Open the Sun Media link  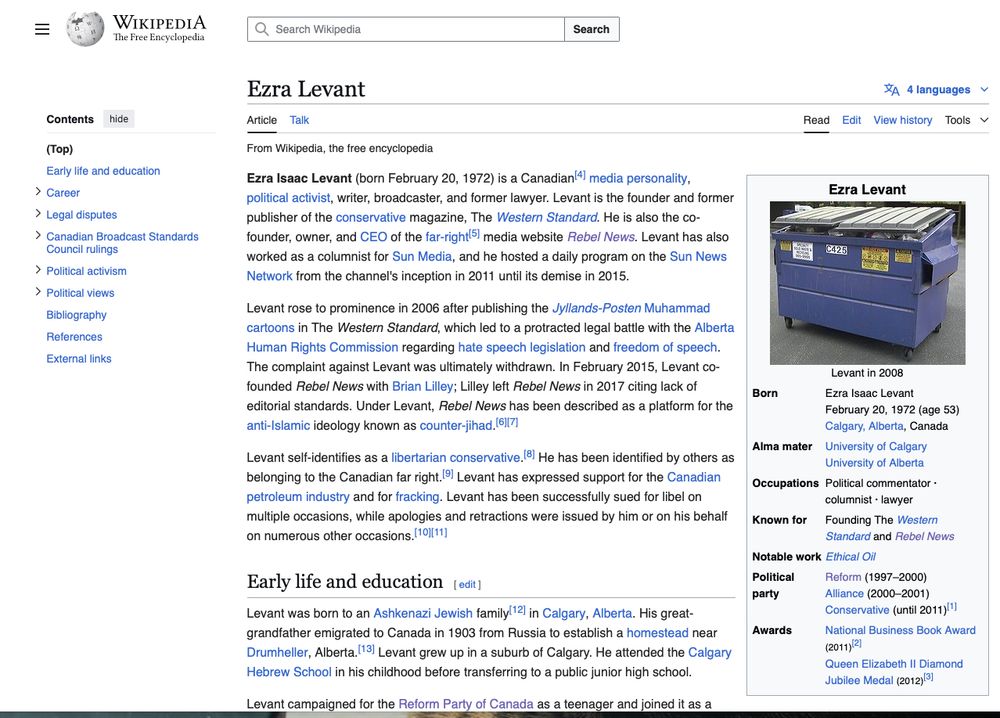pos(422,256)
